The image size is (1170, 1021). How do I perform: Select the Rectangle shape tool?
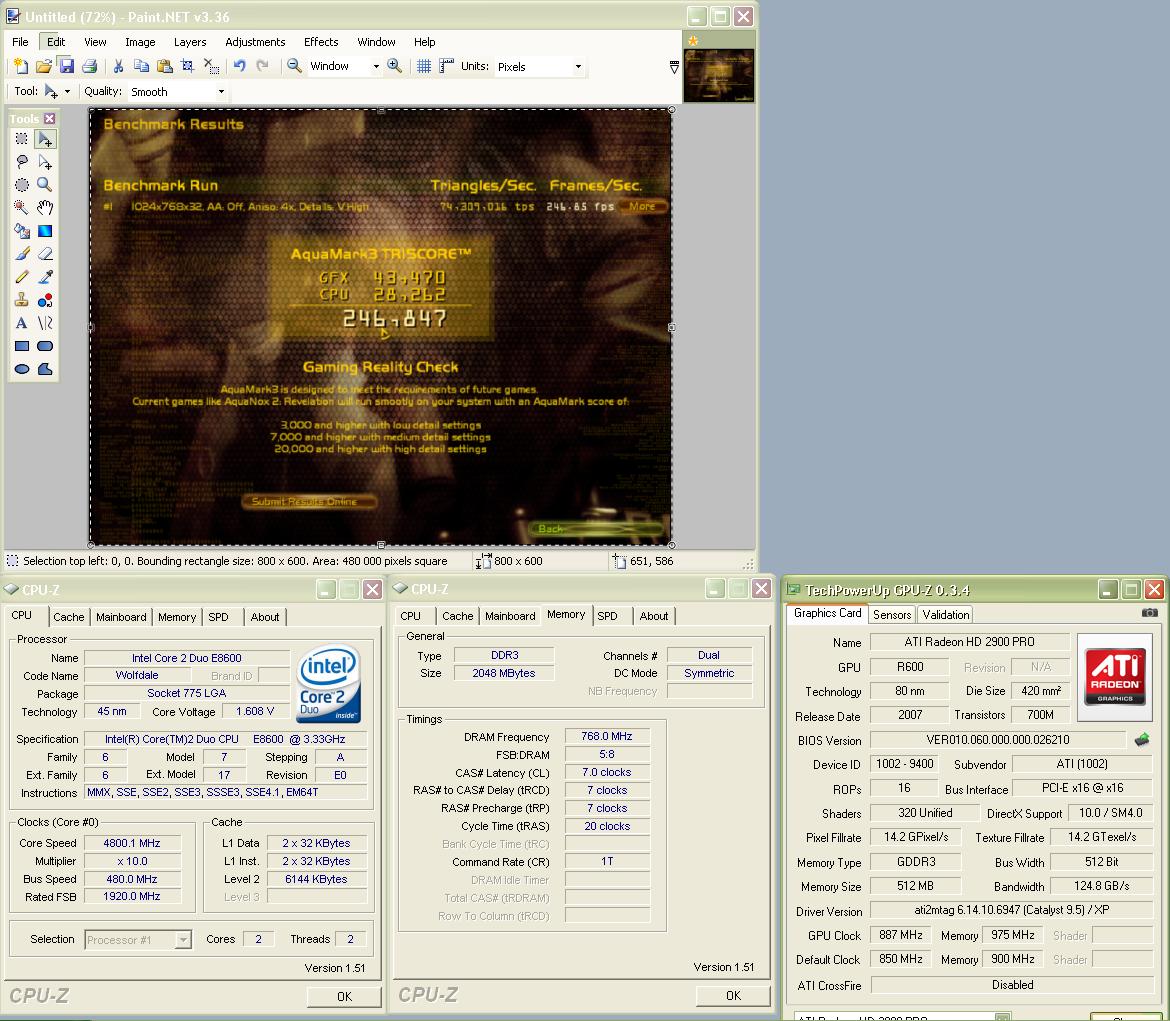pyautogui.click(x=22, y=346)
